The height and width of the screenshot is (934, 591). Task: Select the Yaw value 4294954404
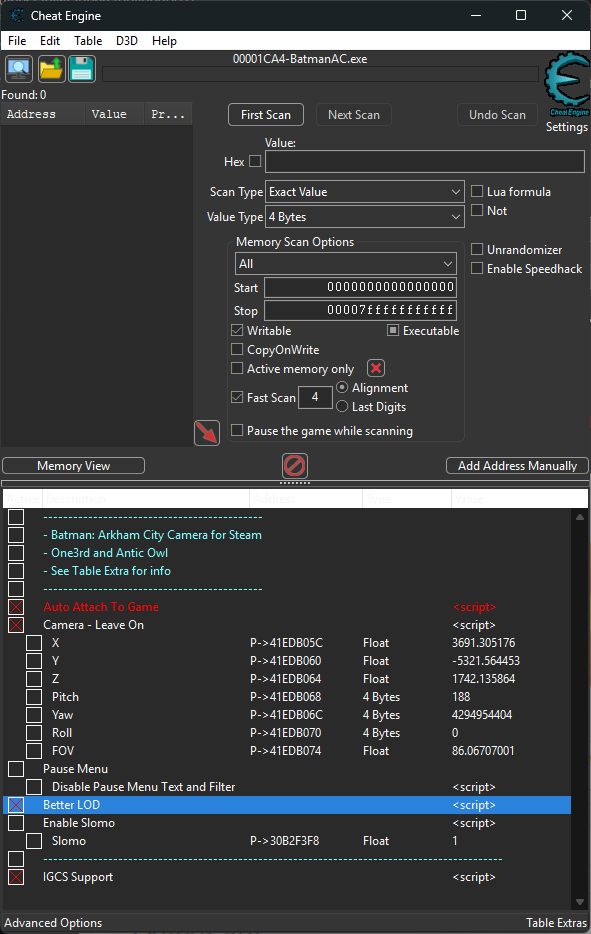pyautogui.click(x=482, y=715)
